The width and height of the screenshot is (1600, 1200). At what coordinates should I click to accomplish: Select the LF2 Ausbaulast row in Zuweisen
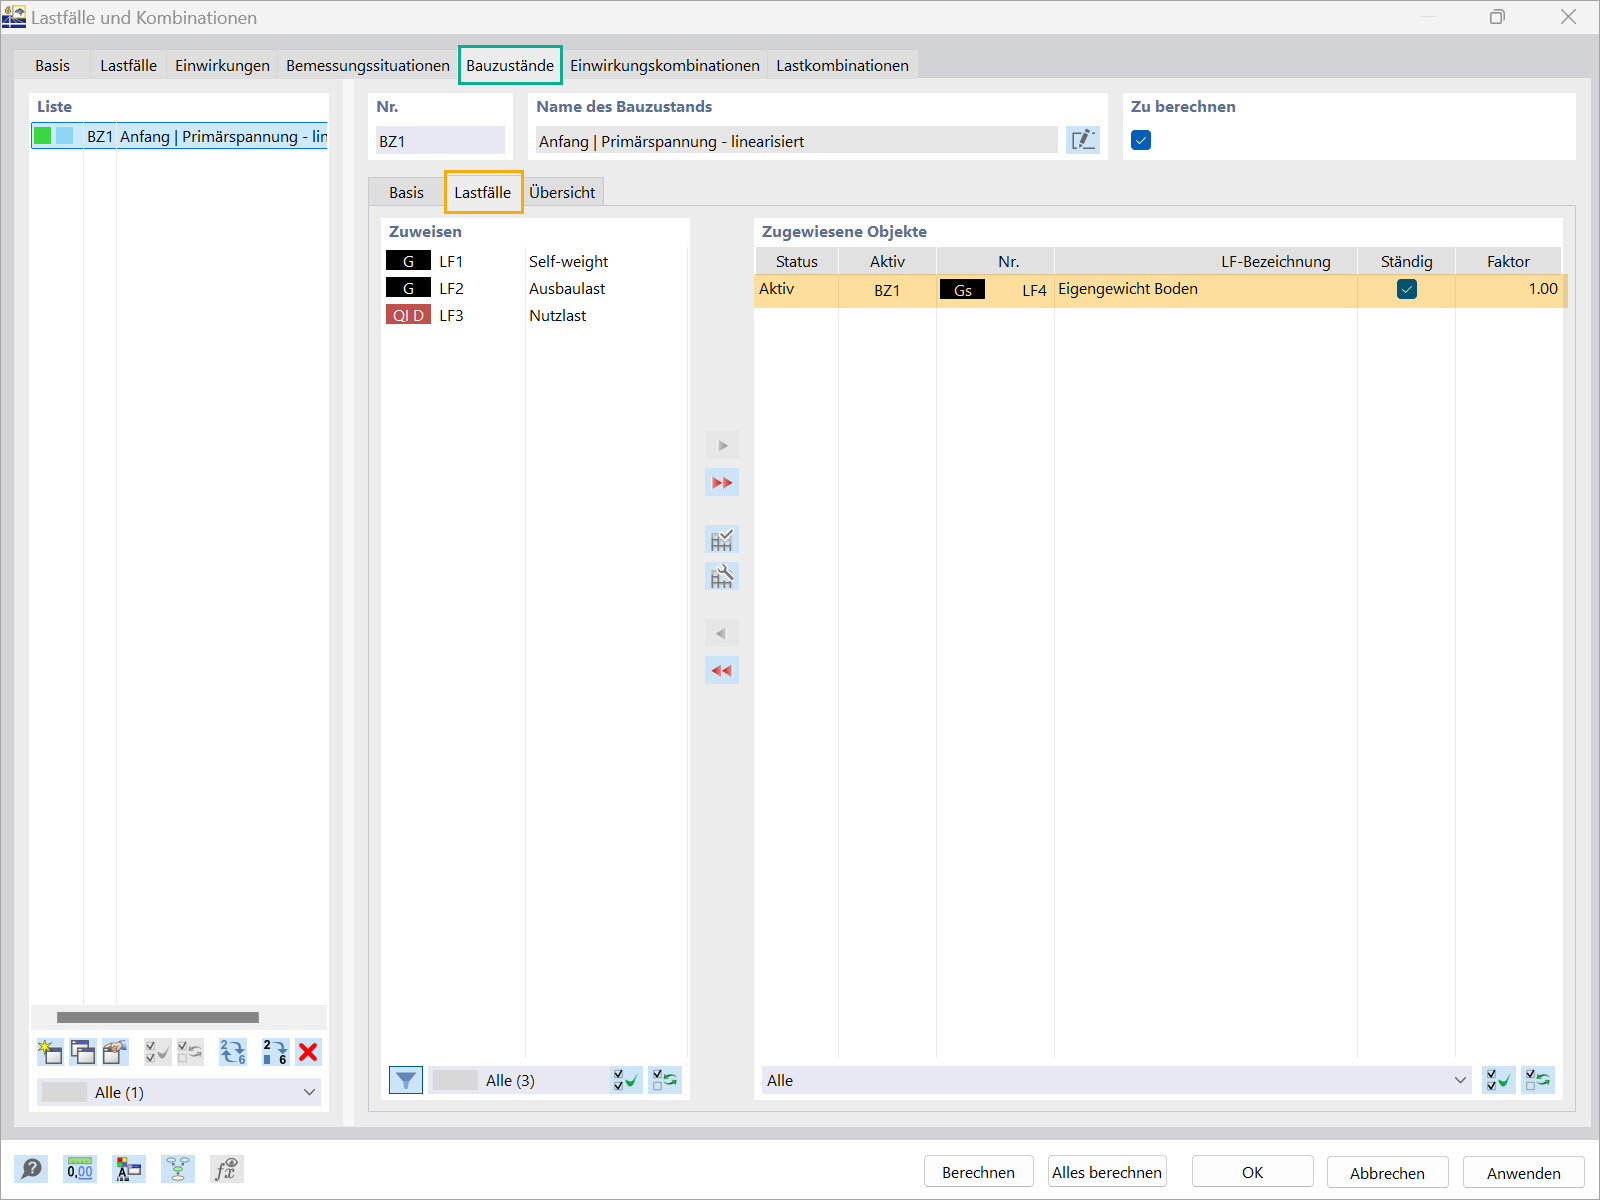click(x=534, y=288)
